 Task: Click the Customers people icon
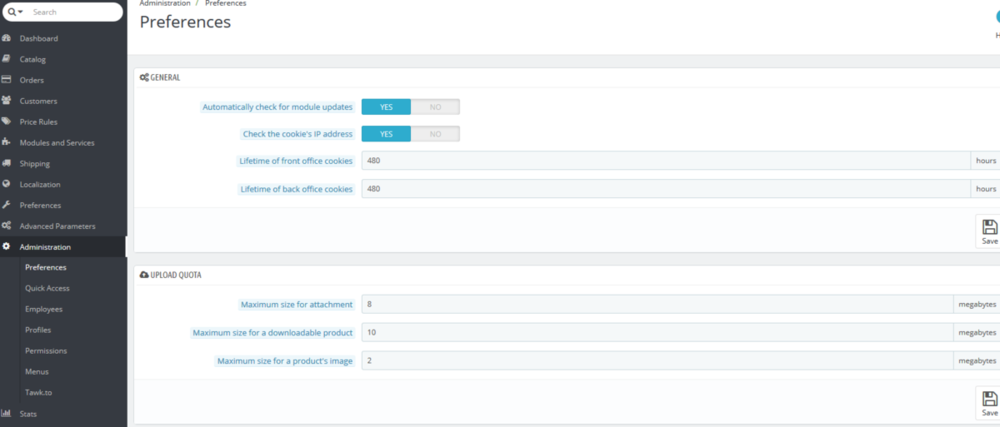pyautogui.click(x=7, y=101)
